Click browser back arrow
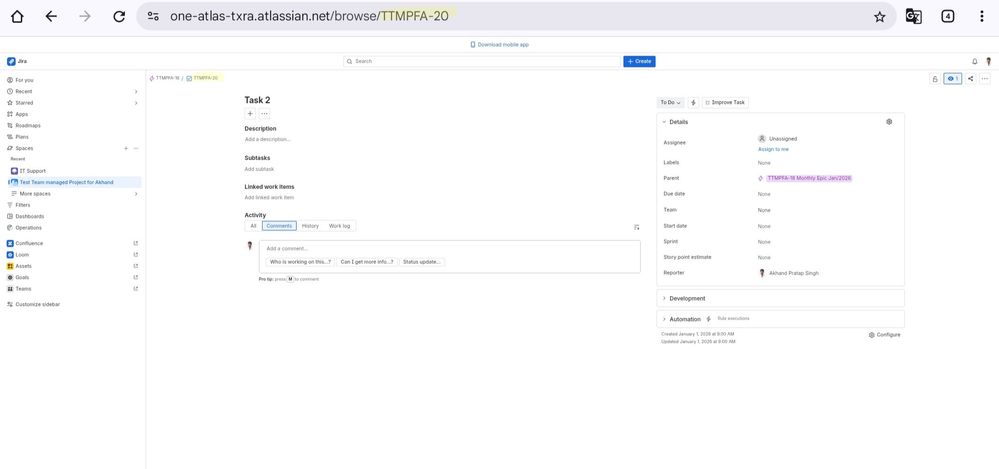Screen dimensions: 999x469 pyautogui.click(x=51, y=17)
